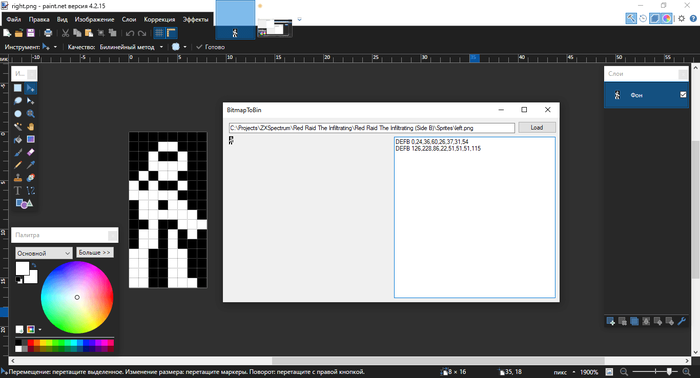
Task: Click the Print toolbar icon
Action: [48, 33]
